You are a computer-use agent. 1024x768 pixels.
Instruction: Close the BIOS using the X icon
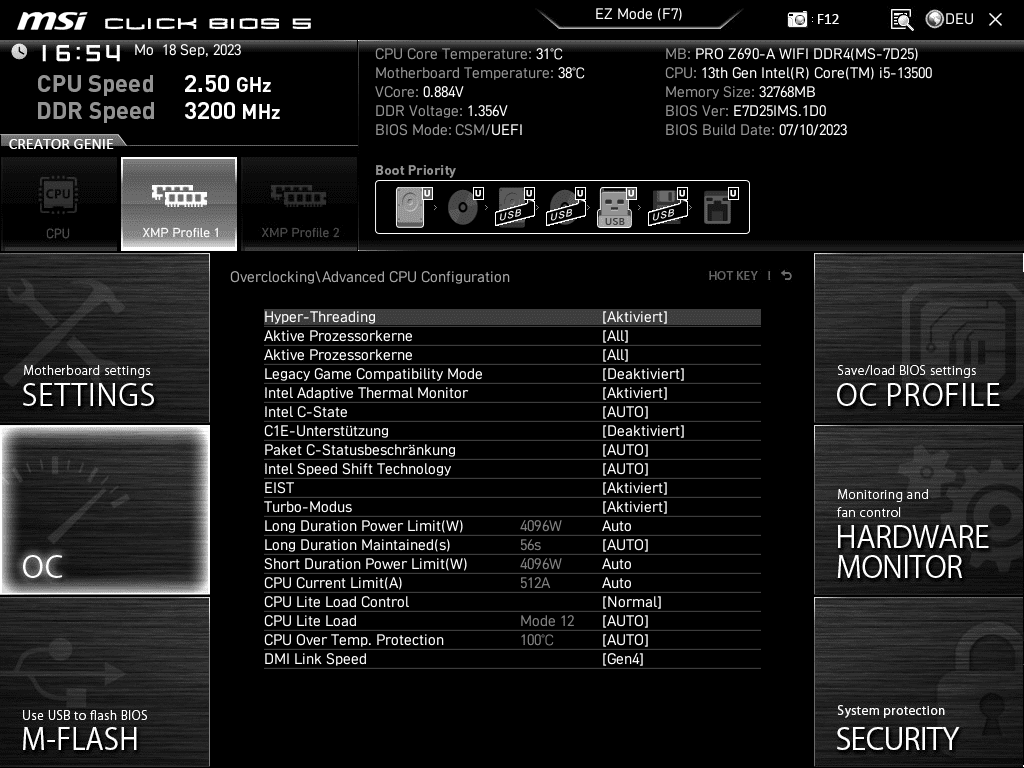pos(995,20)
